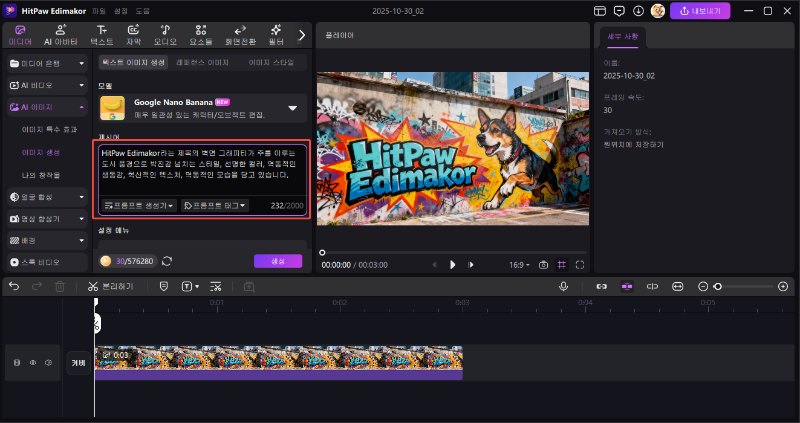The width and height of the screenshot is (800, 423).
Task: Collapse the AI 이미지 sidebar section
Action: pos(47,107)
